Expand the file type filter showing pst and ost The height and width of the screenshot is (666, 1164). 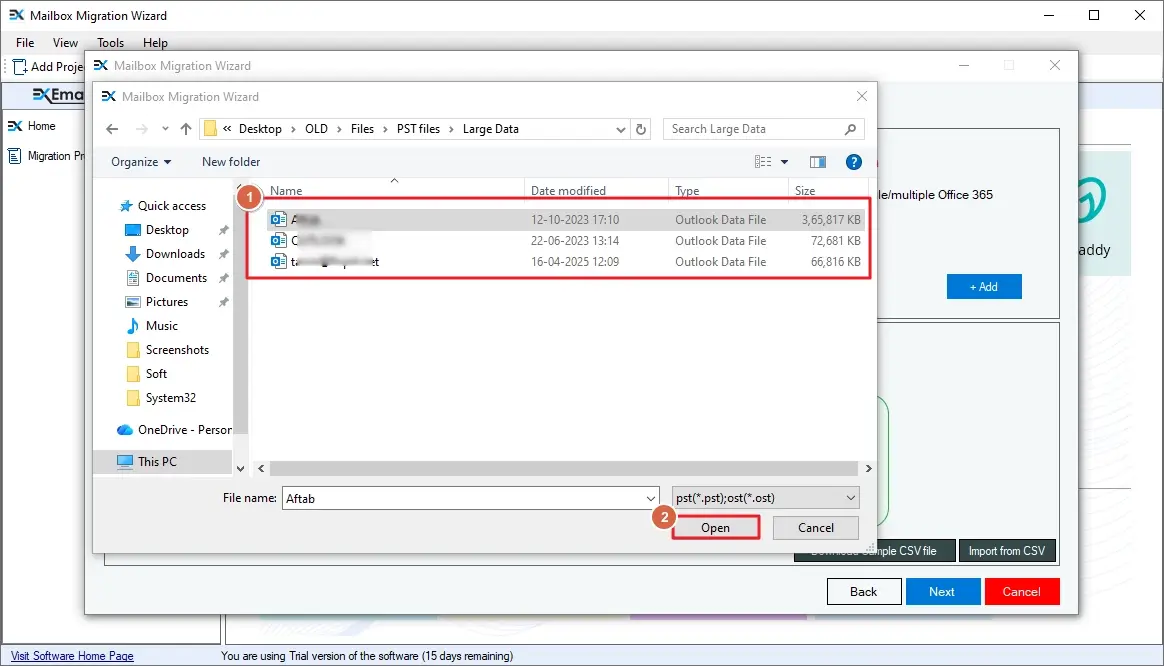(849, 497)
